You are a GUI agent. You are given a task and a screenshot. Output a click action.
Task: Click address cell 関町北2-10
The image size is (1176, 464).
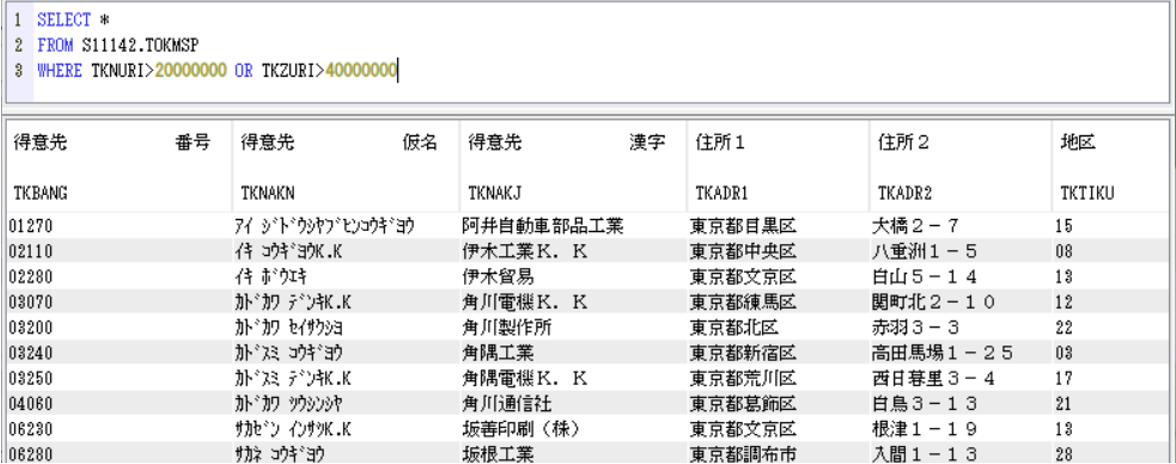coord(934,302)
